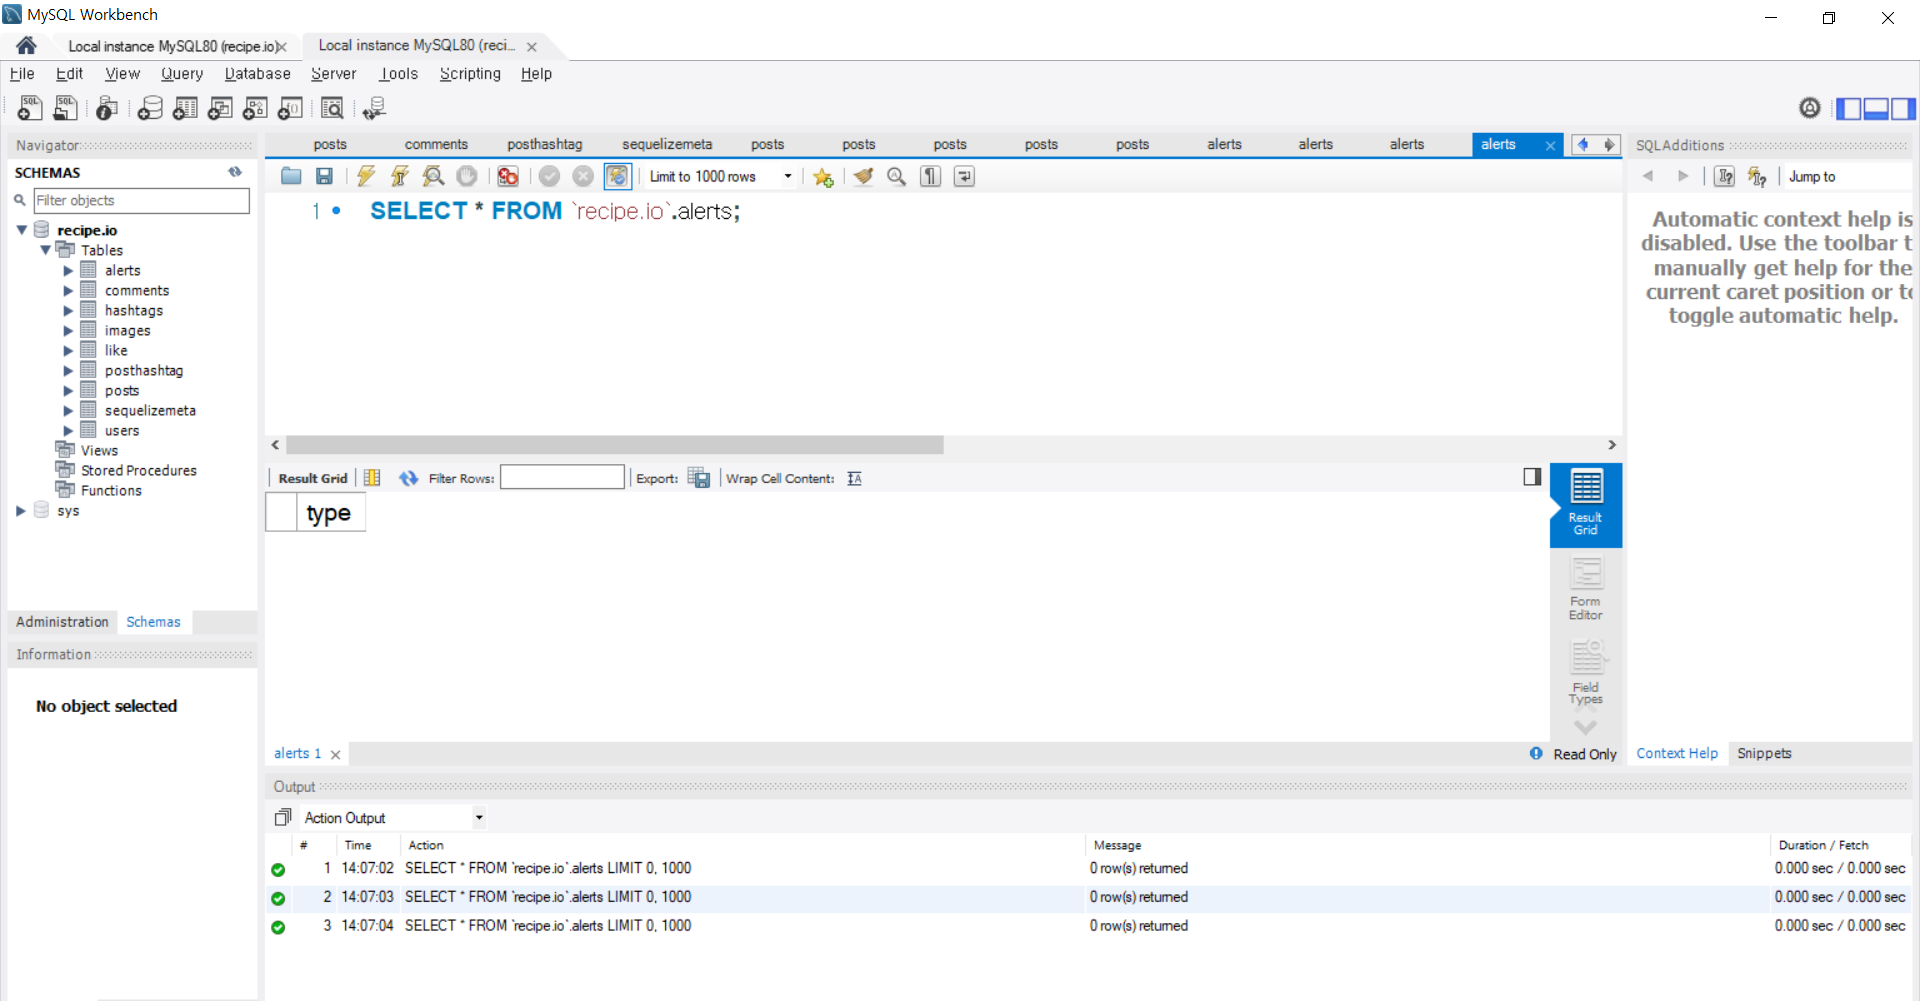Image resolution: width=1920 pixels, height=1001 pixels.
Task: Expand the alerts table node
Action: [x=68, y=271]
